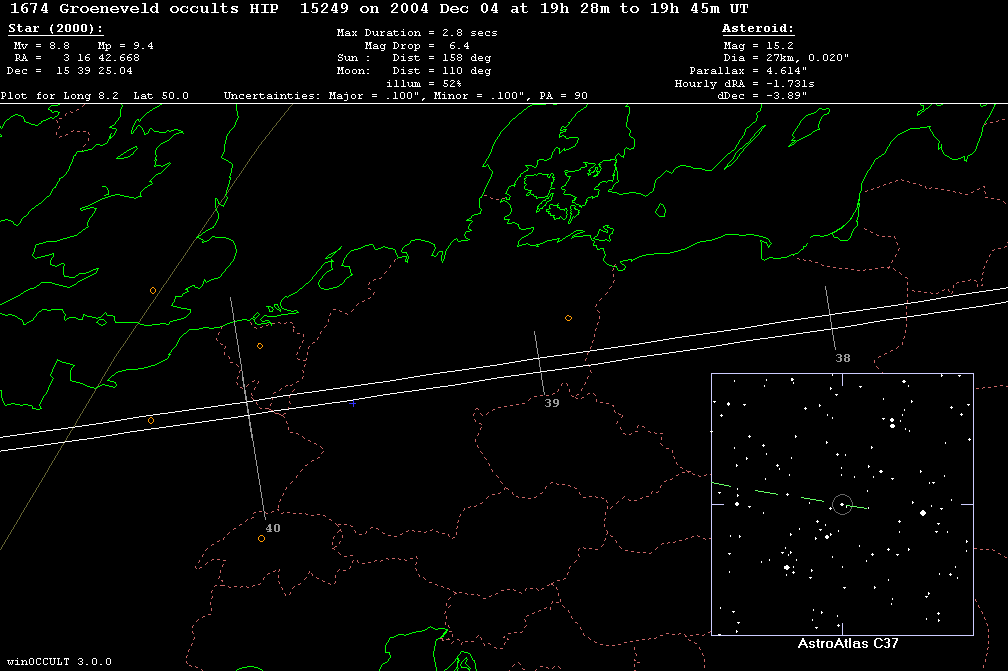
Task: Click the northernmost orange marker on the left landmass
Action: click(x=153, y=290)
